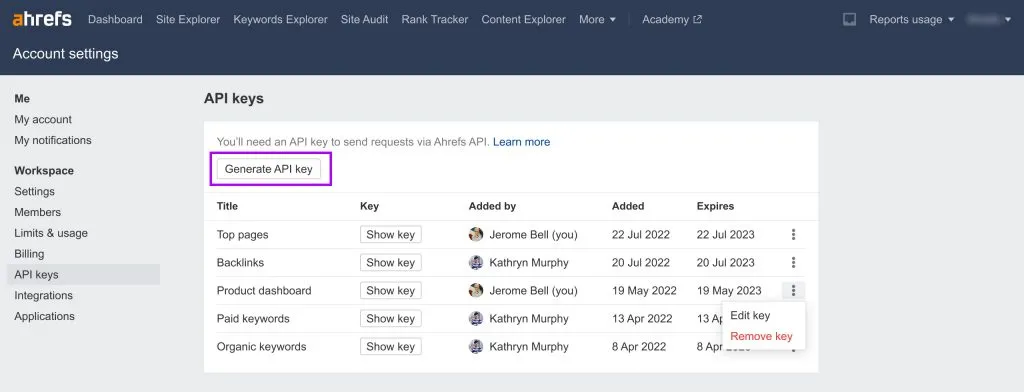The width and height of the screenshot is (1024, 392).
Task: Click the Added by column header
Action: [x=492, y=206]
